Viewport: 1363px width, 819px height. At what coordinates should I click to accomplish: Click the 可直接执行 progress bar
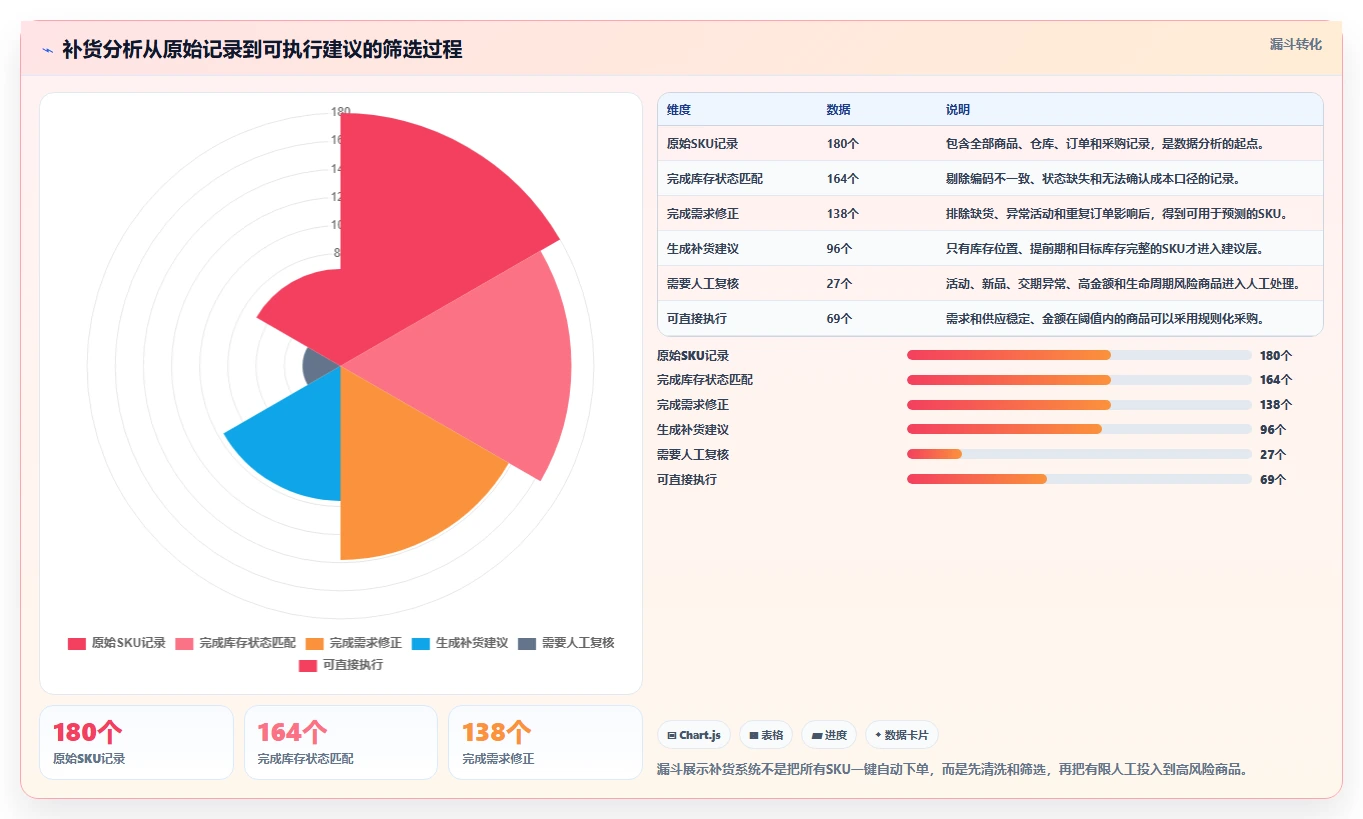1079,479
